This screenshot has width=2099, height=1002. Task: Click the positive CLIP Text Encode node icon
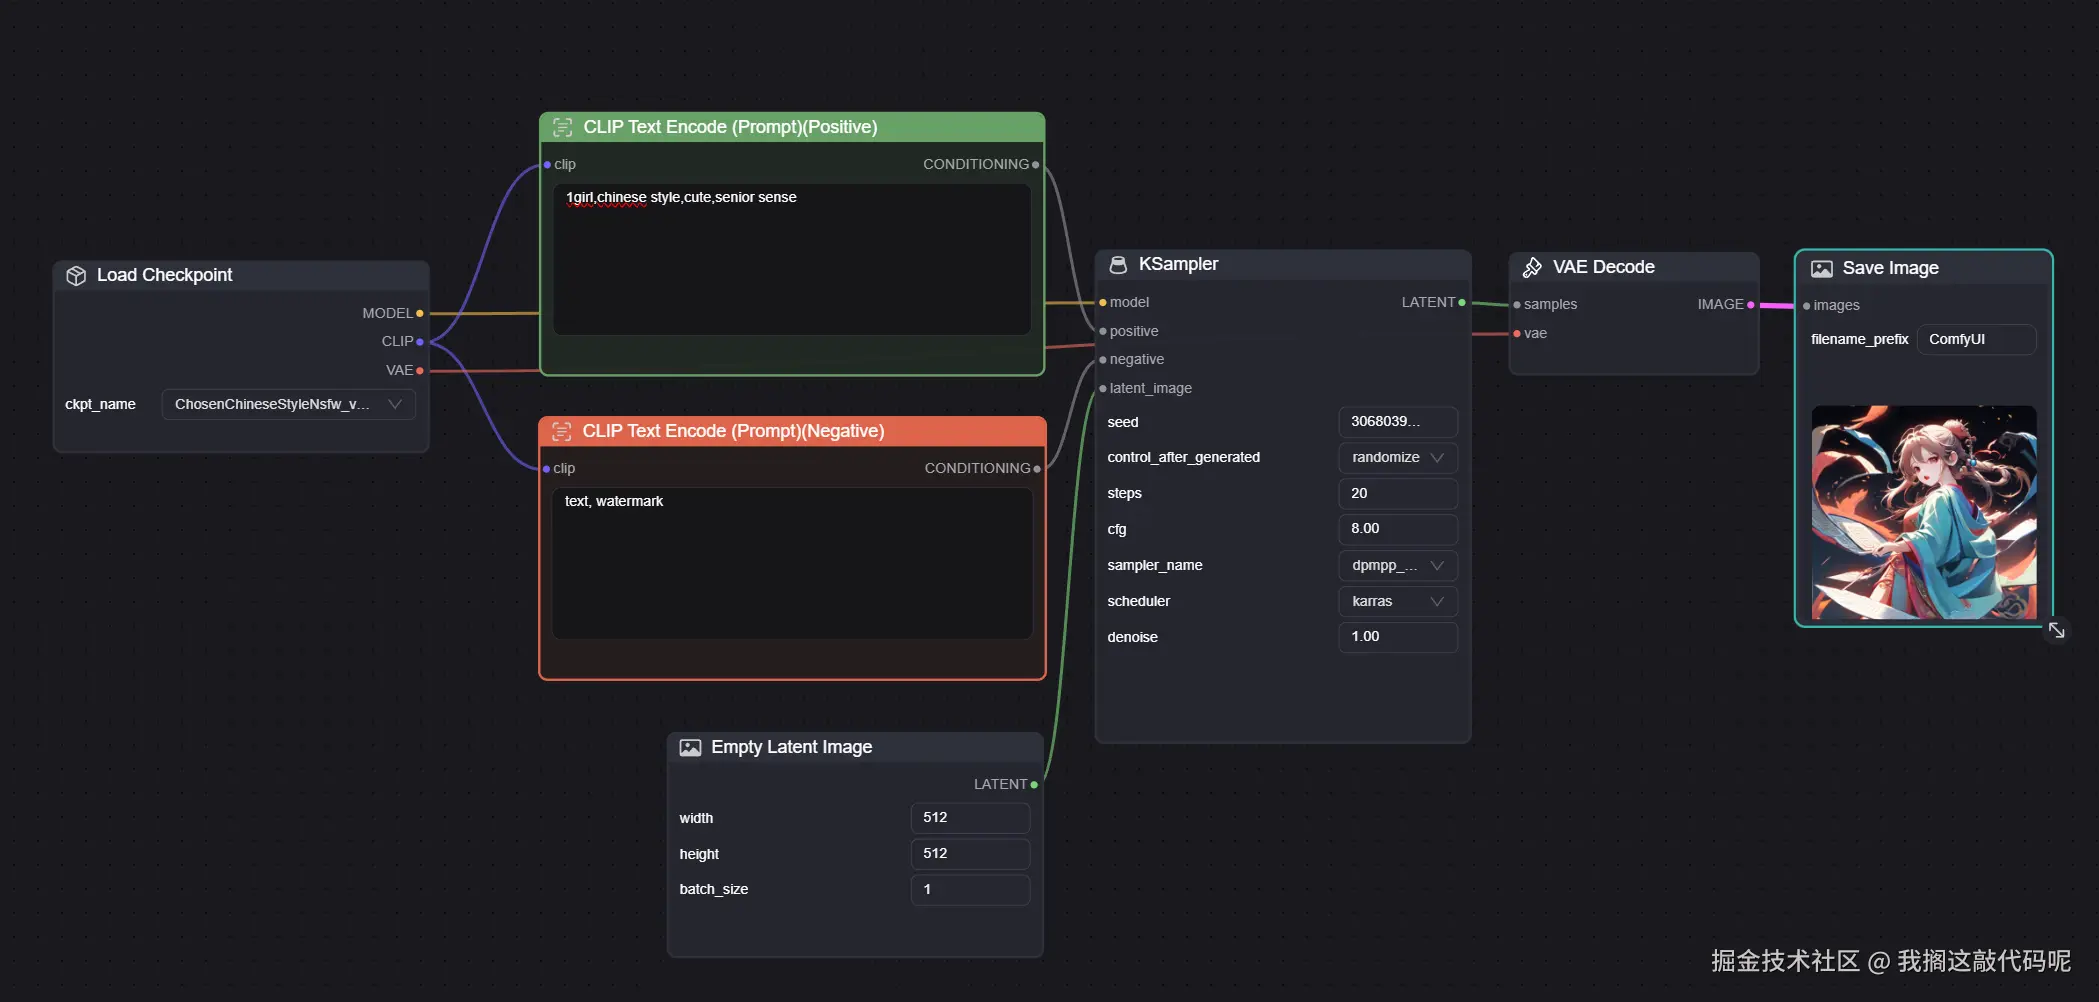[563, 128]
